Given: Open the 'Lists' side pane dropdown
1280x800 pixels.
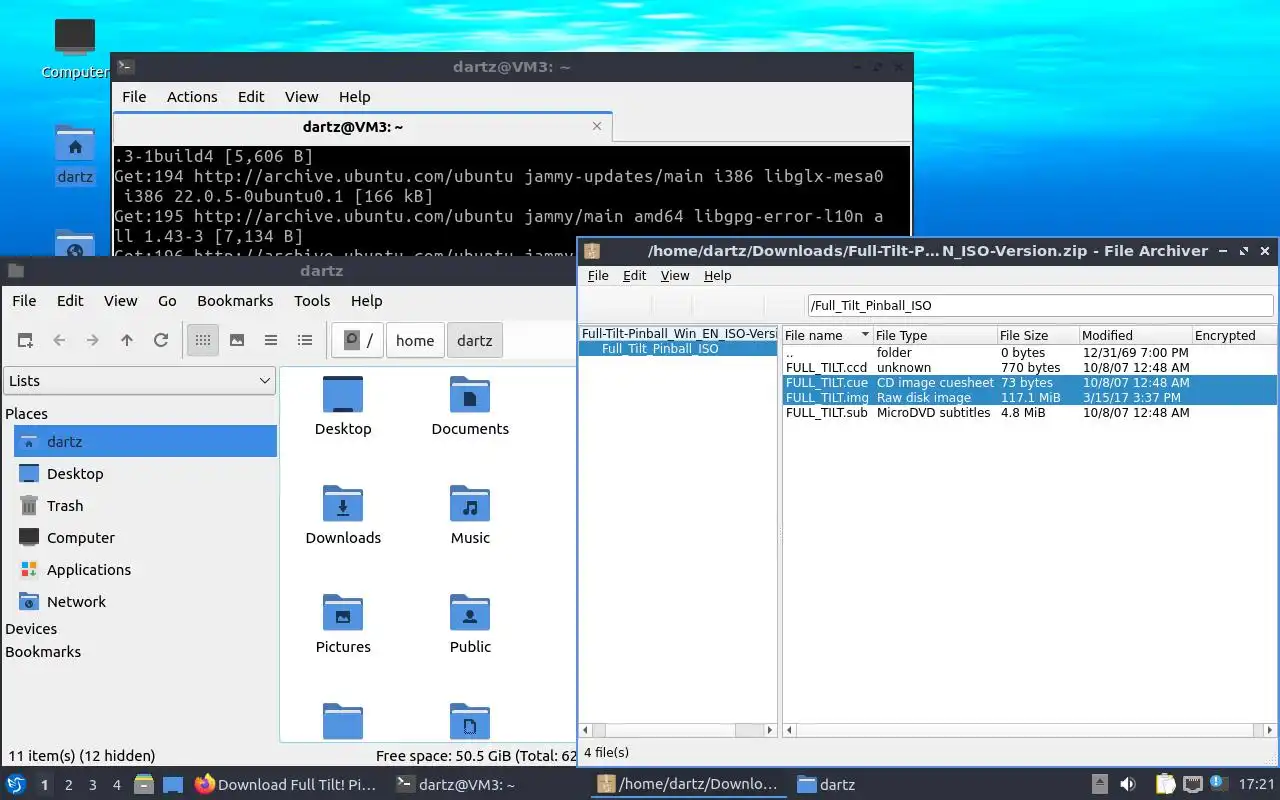Looking at the screenshot, I should [x=139, y=380].
